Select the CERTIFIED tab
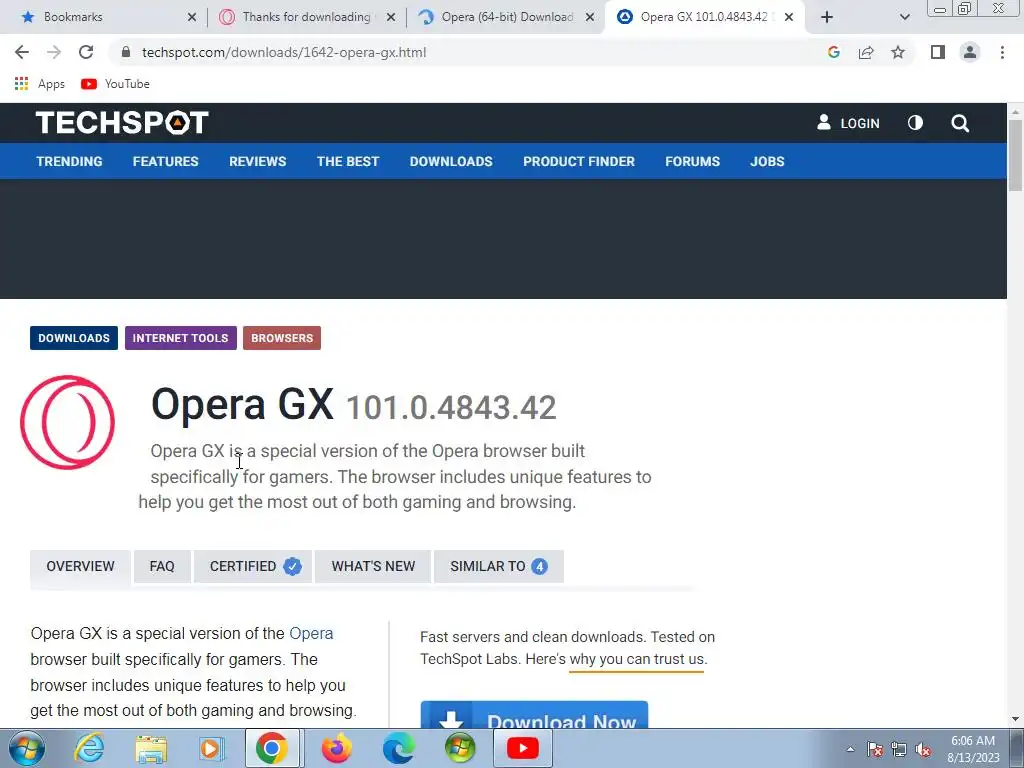This screenshot has height=768, width=1024. (x=253, y=566)
